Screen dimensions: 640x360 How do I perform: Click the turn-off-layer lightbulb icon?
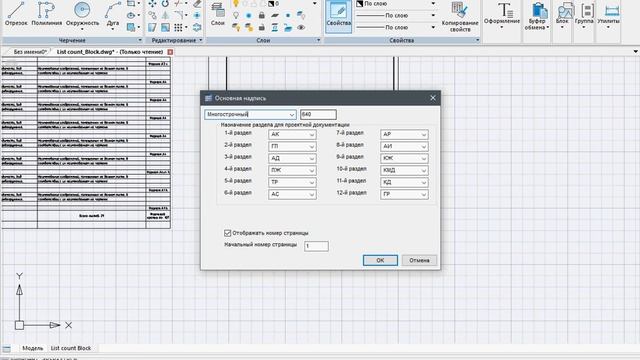[x=236, y=16]
